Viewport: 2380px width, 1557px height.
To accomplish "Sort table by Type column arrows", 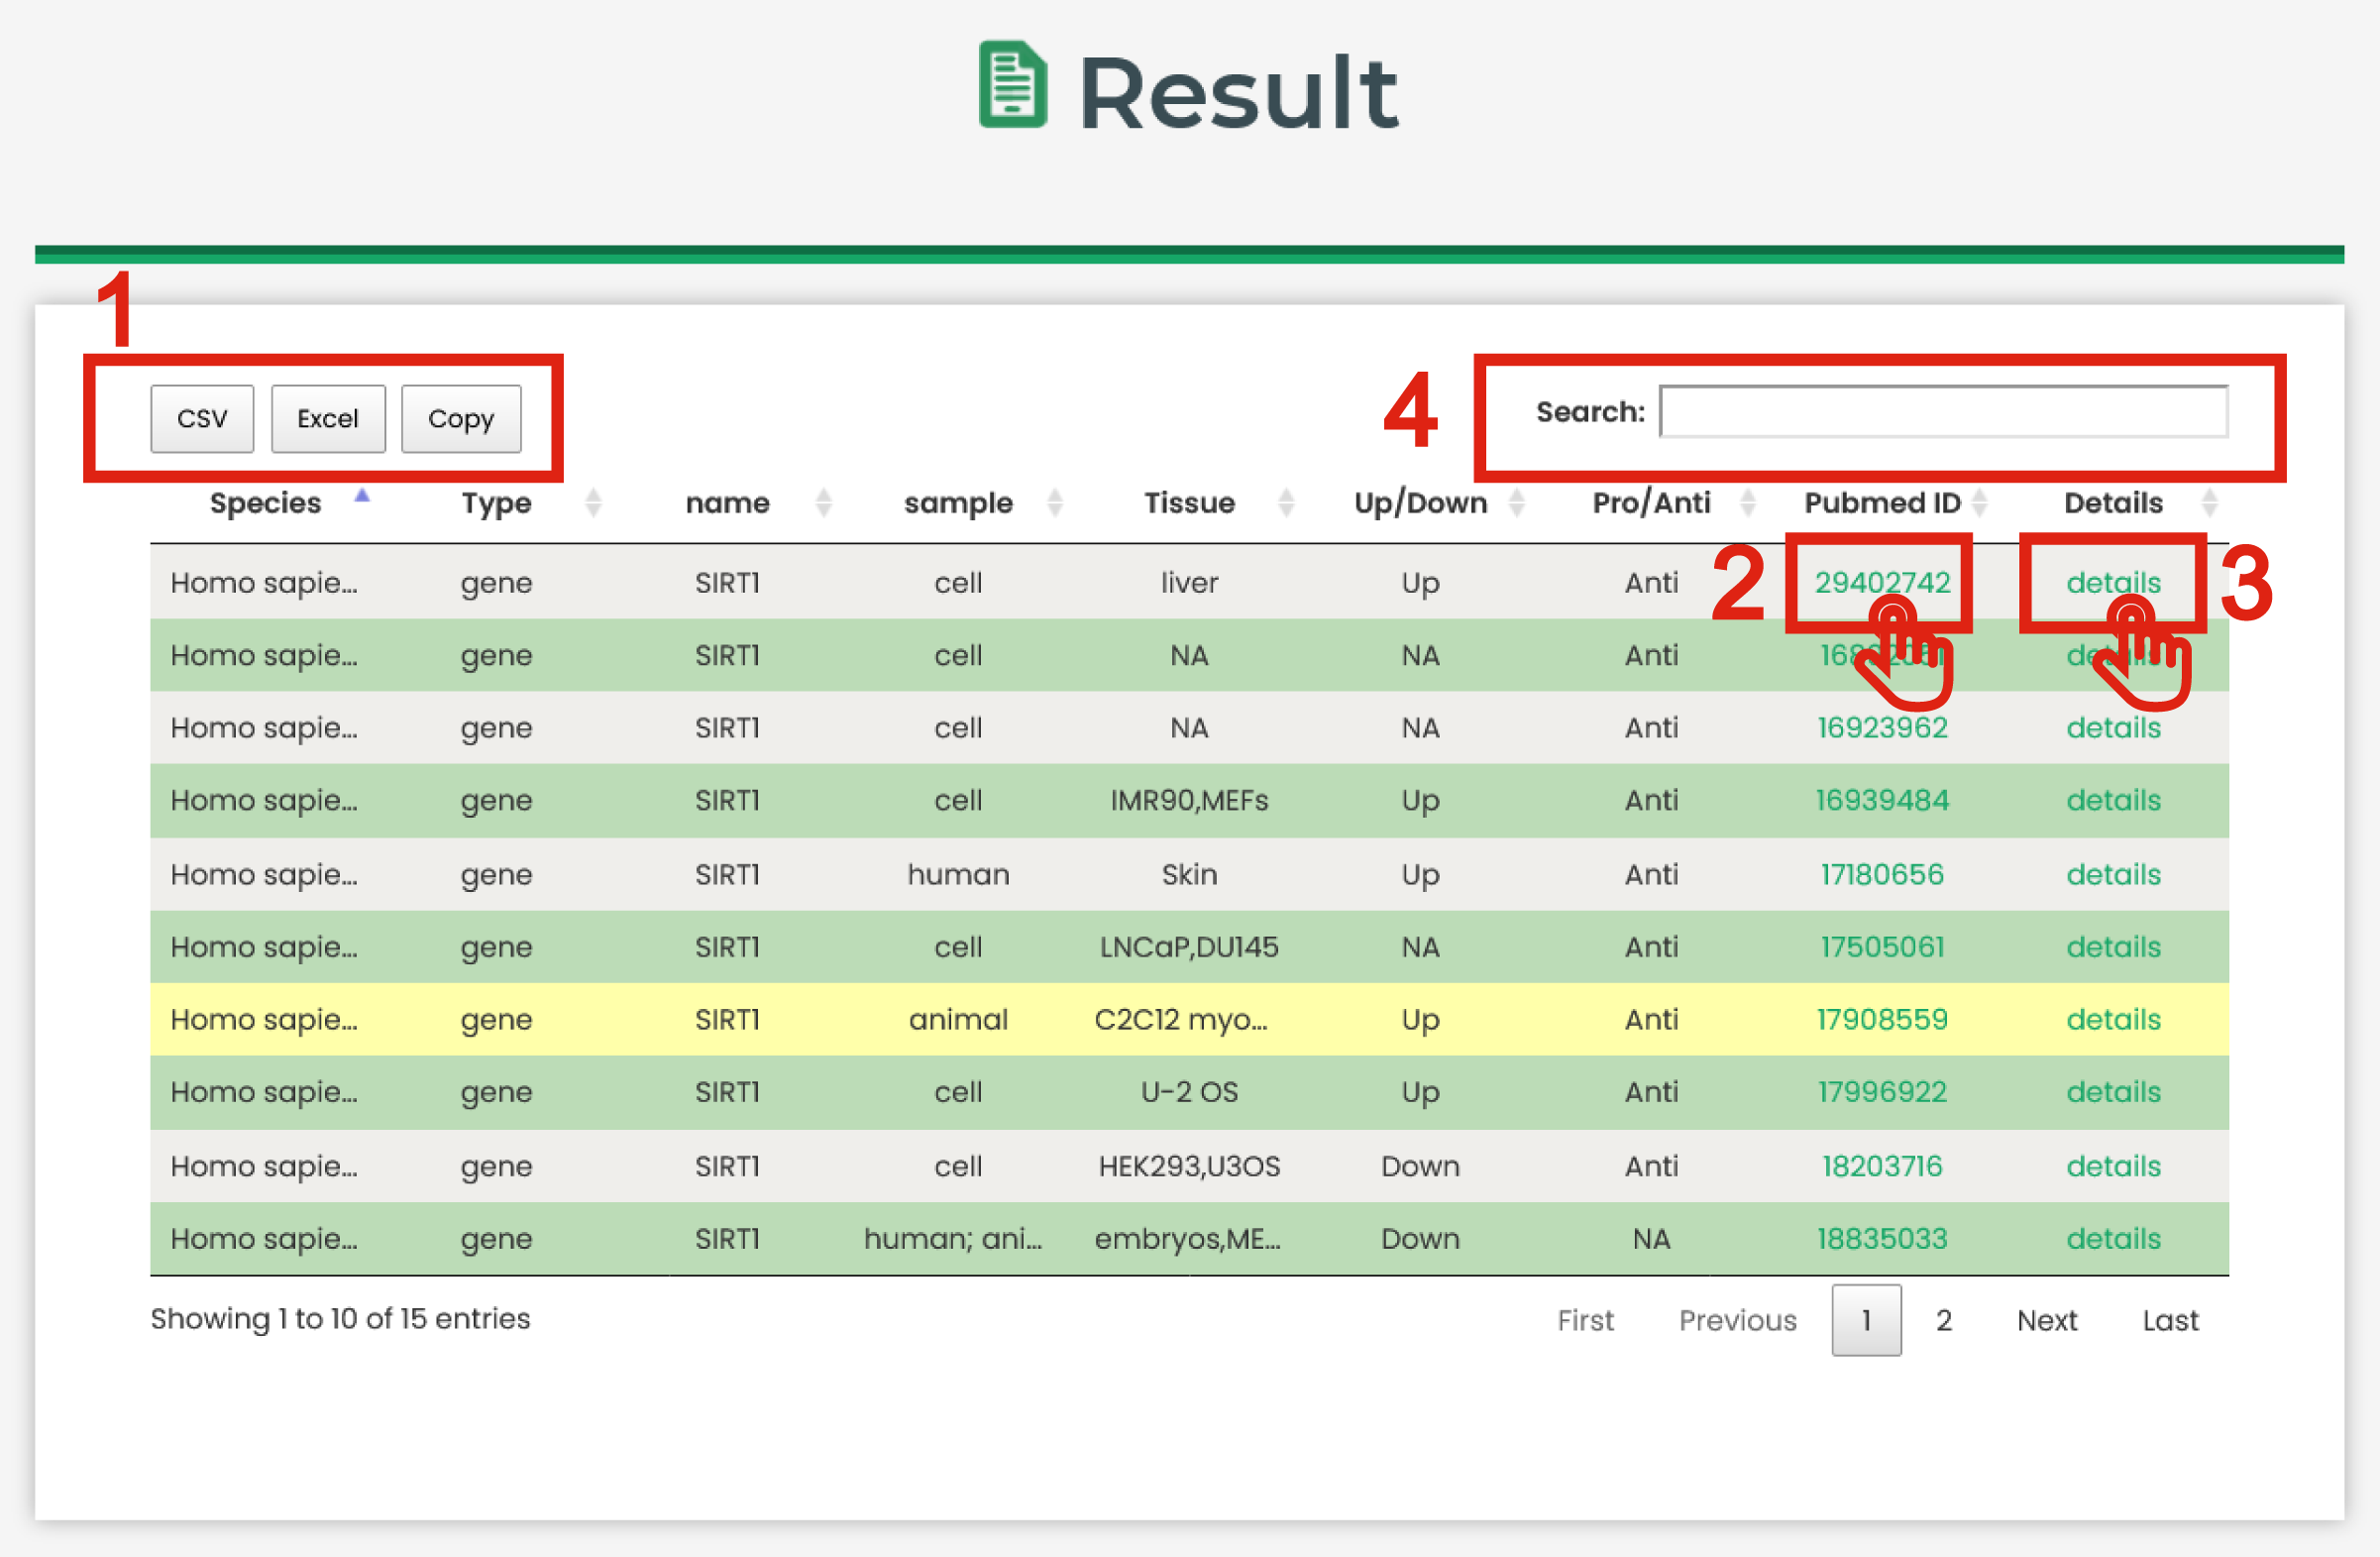I will point(593,502).
